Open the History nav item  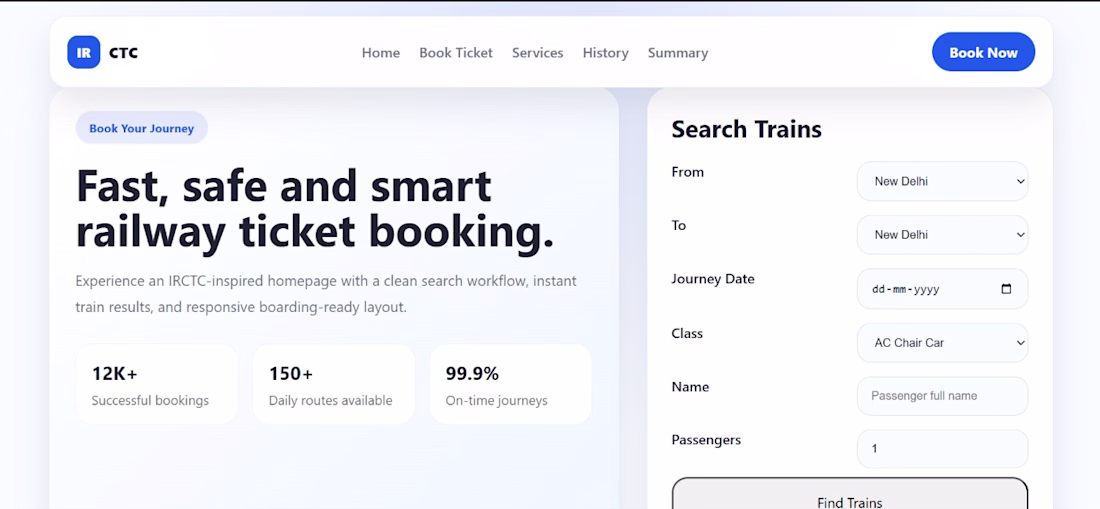click(x=605, y=53)
